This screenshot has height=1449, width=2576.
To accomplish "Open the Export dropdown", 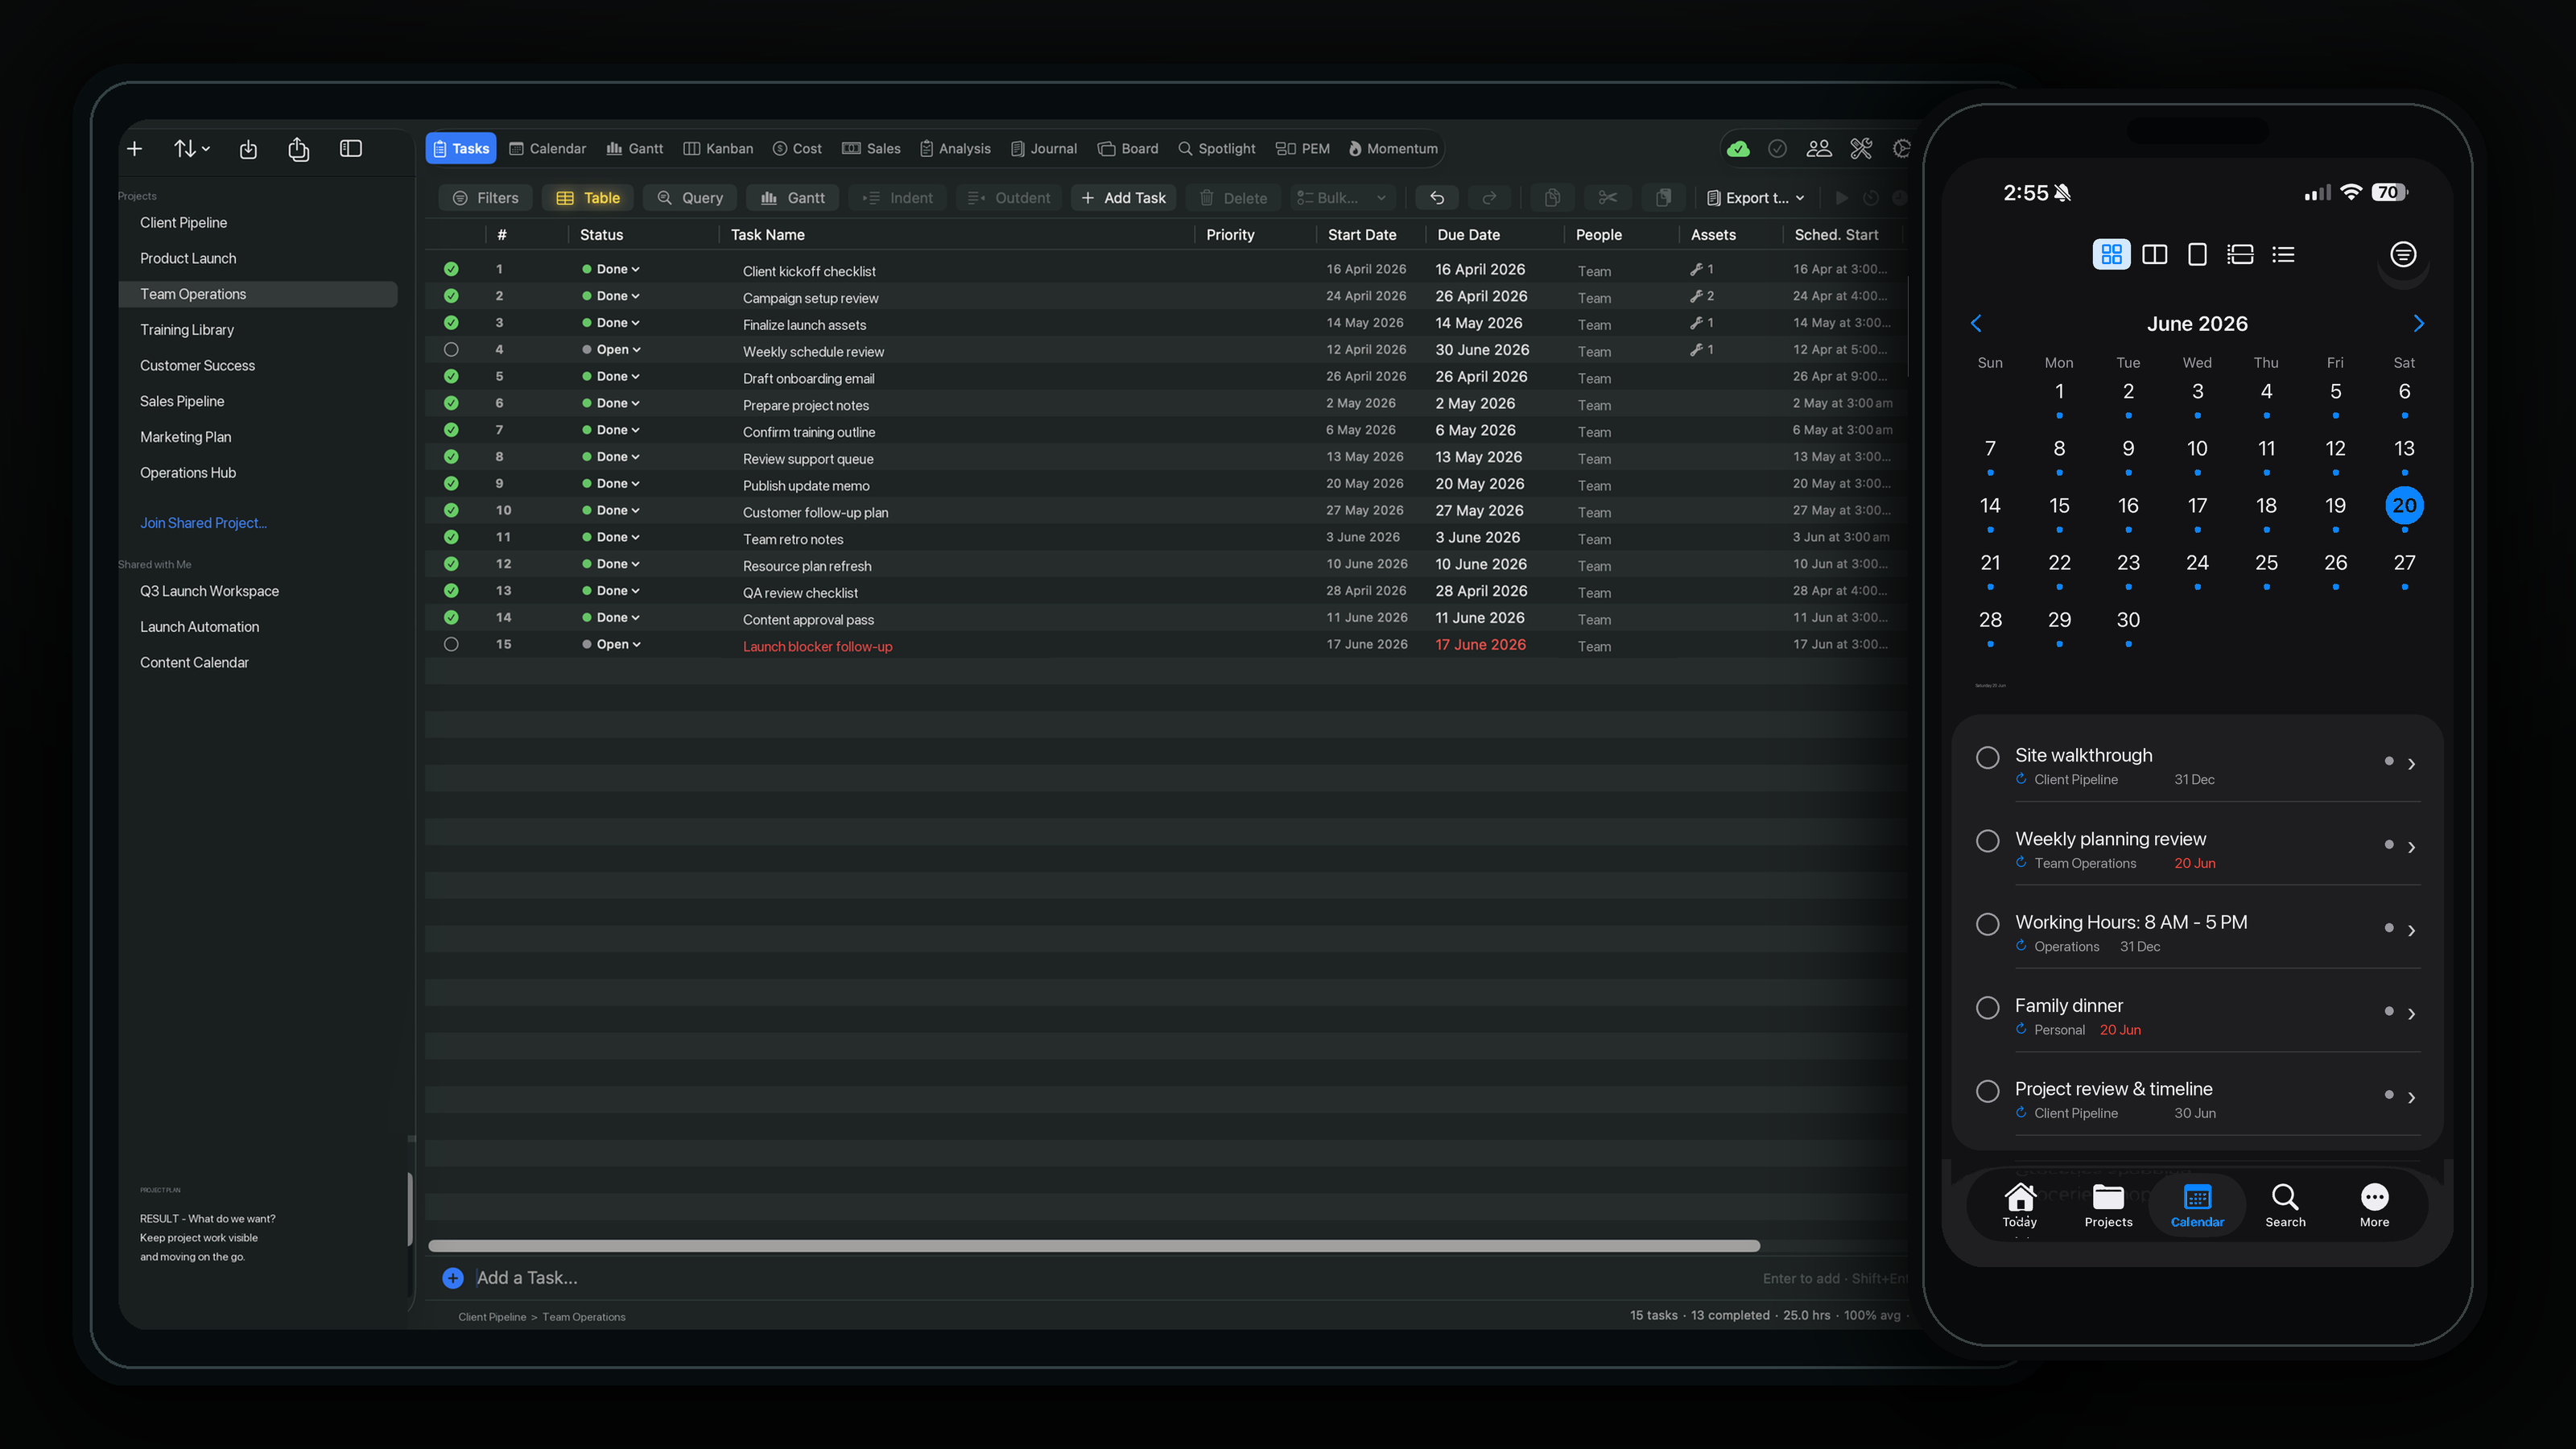I will pyautogui.click(x=1755, y=198).
